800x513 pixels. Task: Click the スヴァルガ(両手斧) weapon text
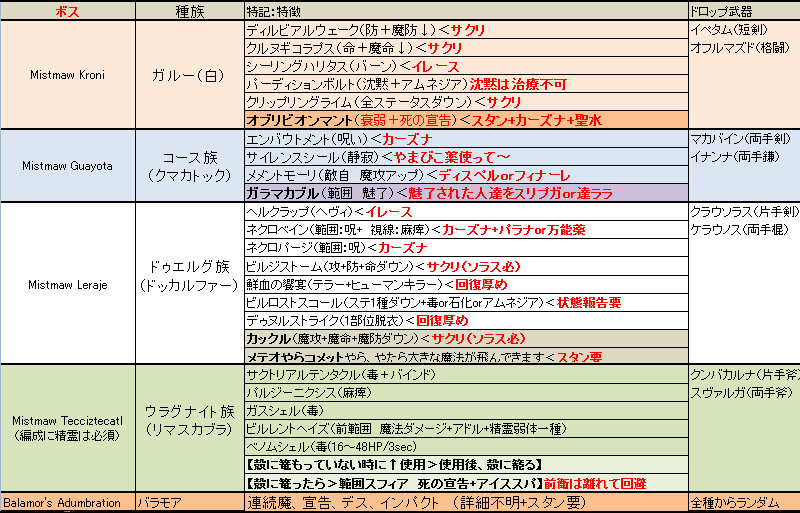click(x=741, y=393)
